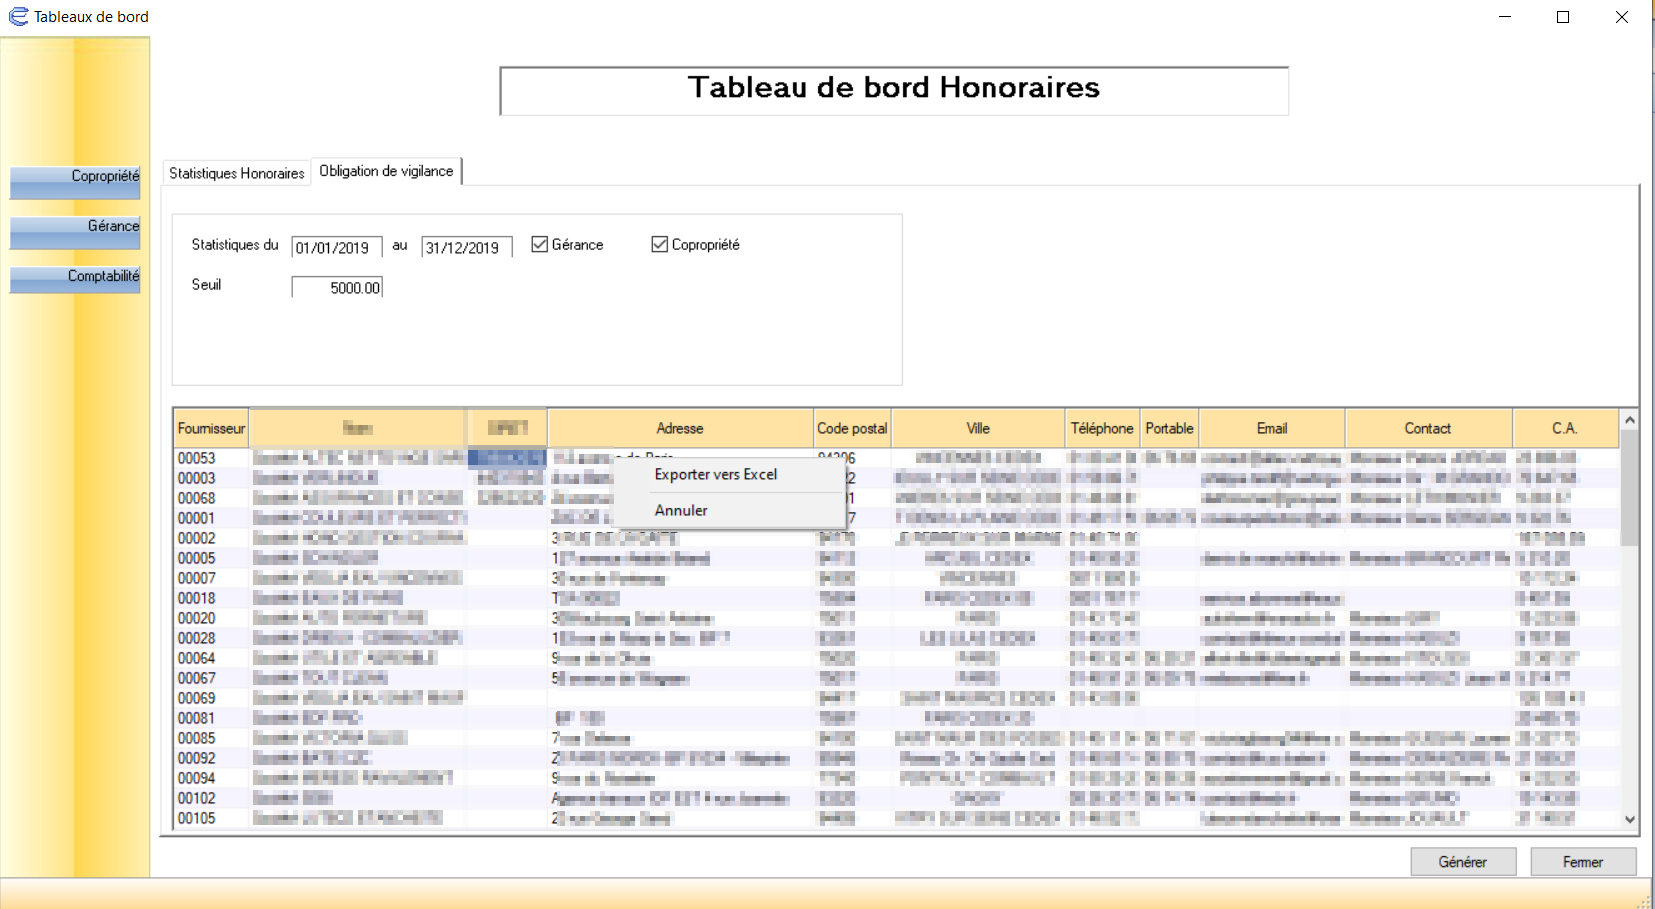The height and width of the screenshot is (909, 1655).
Task: Switch to the Statistiques Honoraires tab
Action: 236,173
